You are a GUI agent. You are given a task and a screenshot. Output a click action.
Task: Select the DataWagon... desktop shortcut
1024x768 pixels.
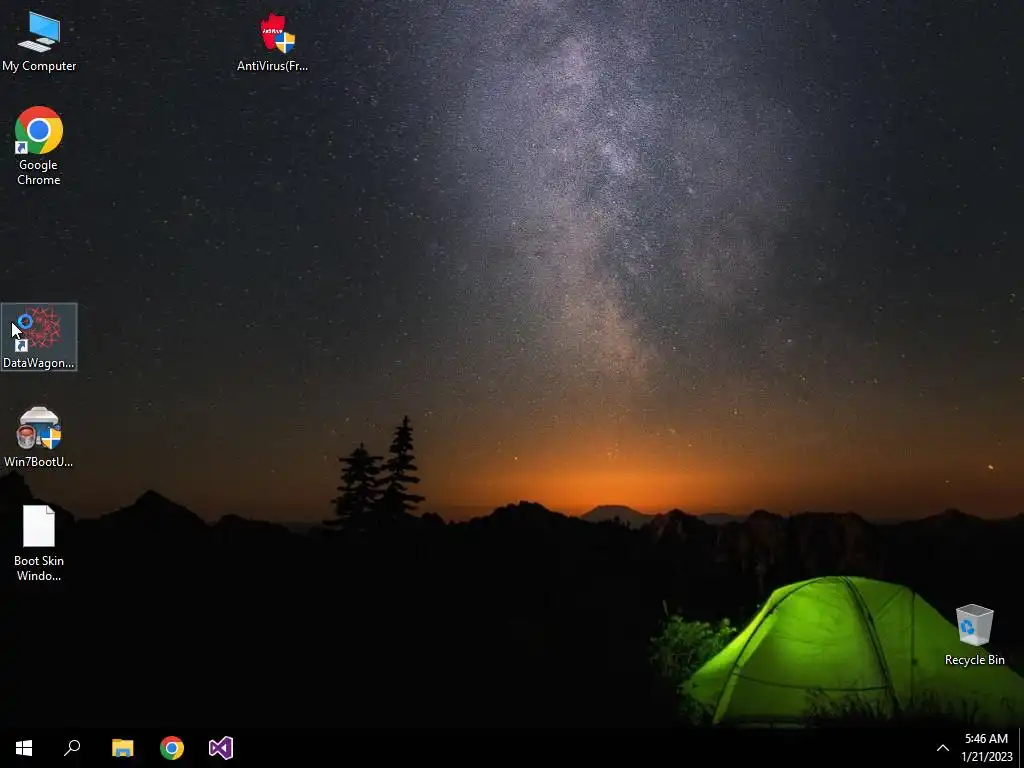point(39,337)
